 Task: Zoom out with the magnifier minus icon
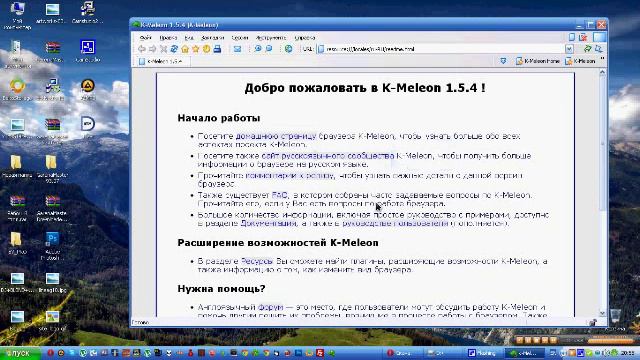pyautogui.click(x=269, y=49)
